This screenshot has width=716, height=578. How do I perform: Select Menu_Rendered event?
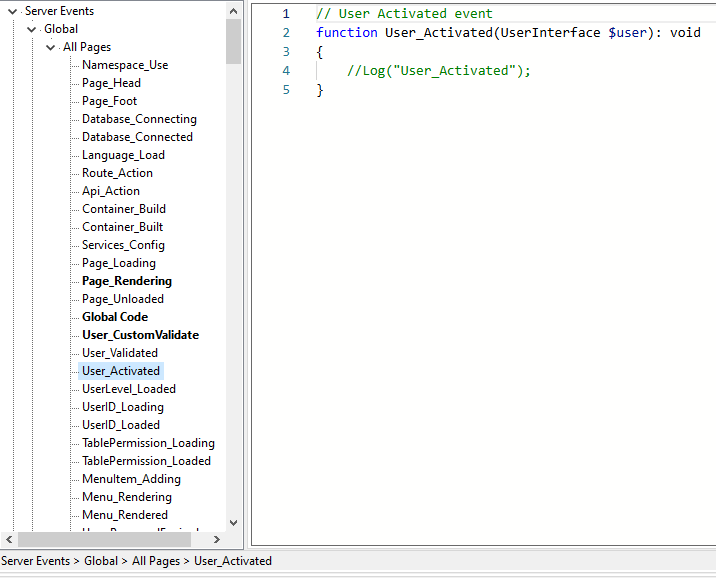125,515
